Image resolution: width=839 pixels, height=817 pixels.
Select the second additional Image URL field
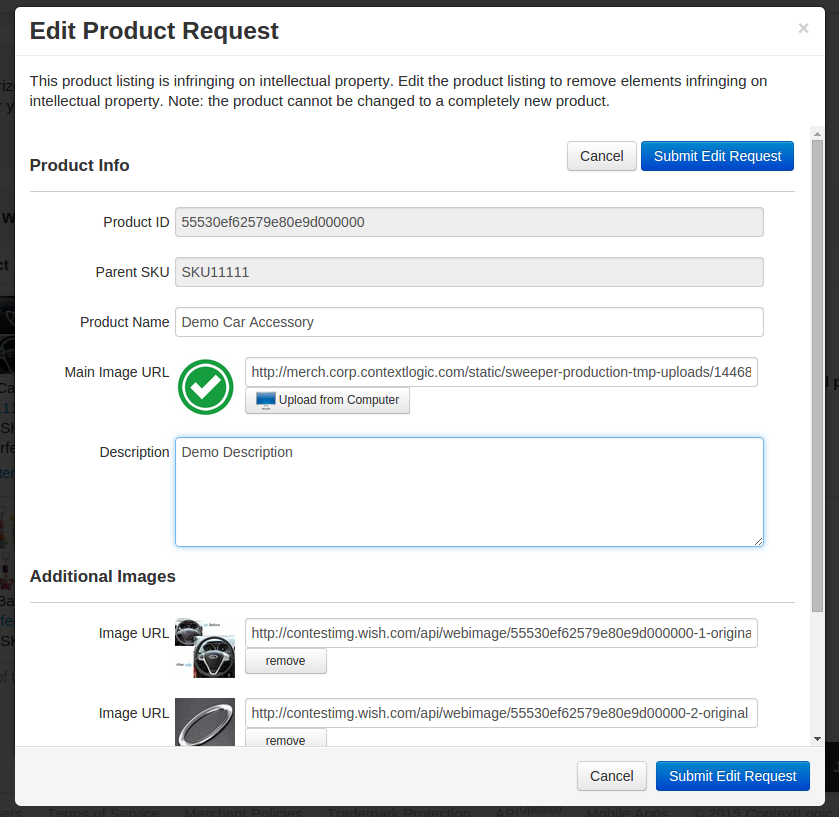(501, 713)
